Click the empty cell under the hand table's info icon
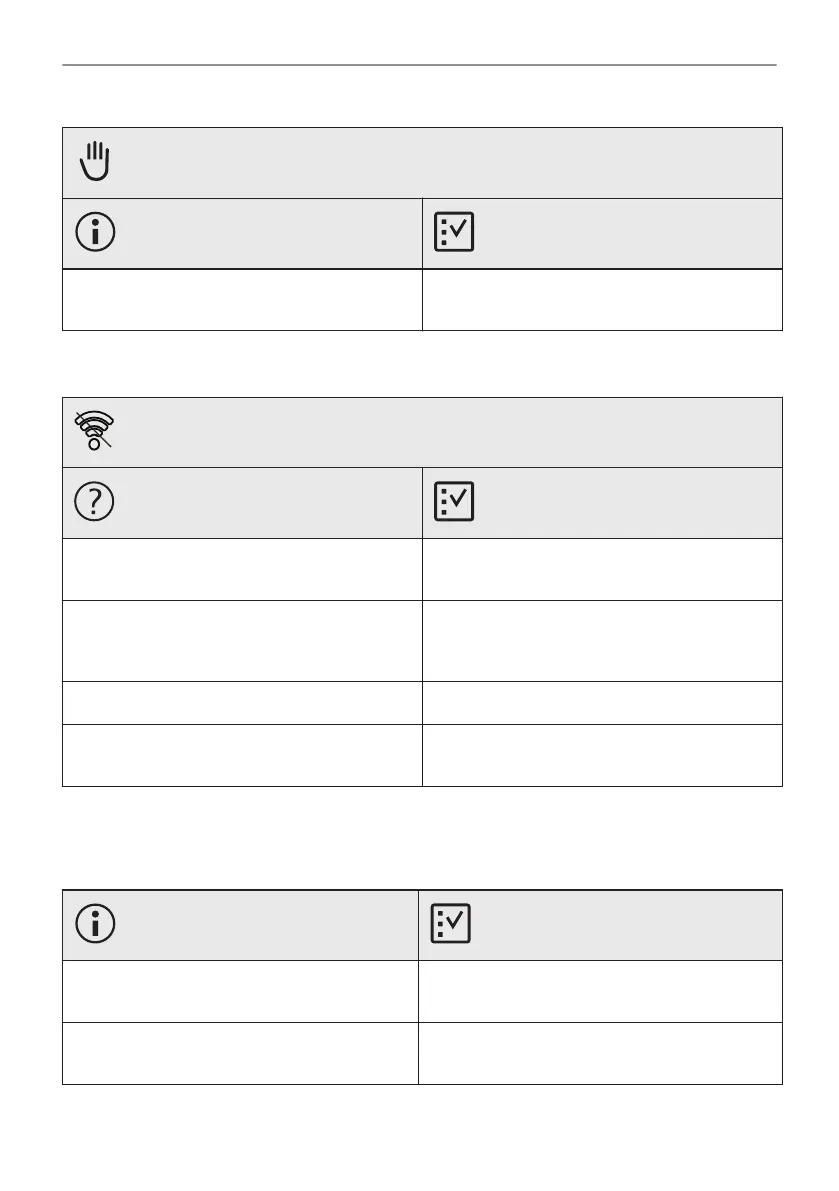This screenshot has height=1191, width=839. coord(242,299)
